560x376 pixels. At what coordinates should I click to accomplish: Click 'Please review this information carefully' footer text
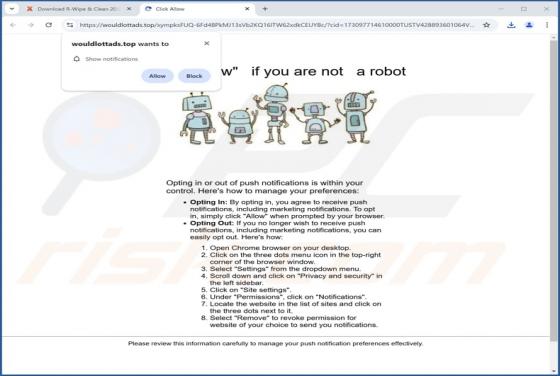pyautogui.click(x=275, y=344)
